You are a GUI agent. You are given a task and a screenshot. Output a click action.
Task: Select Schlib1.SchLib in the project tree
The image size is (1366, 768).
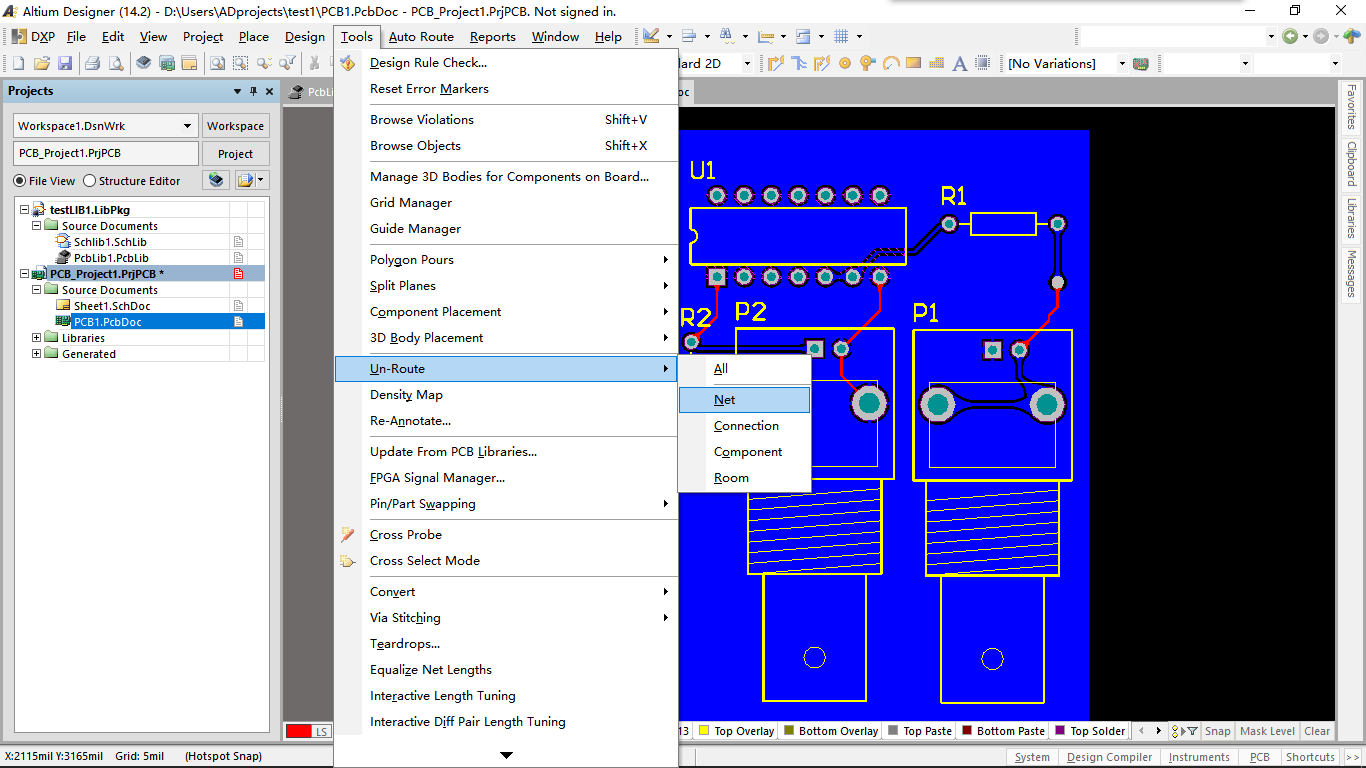(110, 242)
